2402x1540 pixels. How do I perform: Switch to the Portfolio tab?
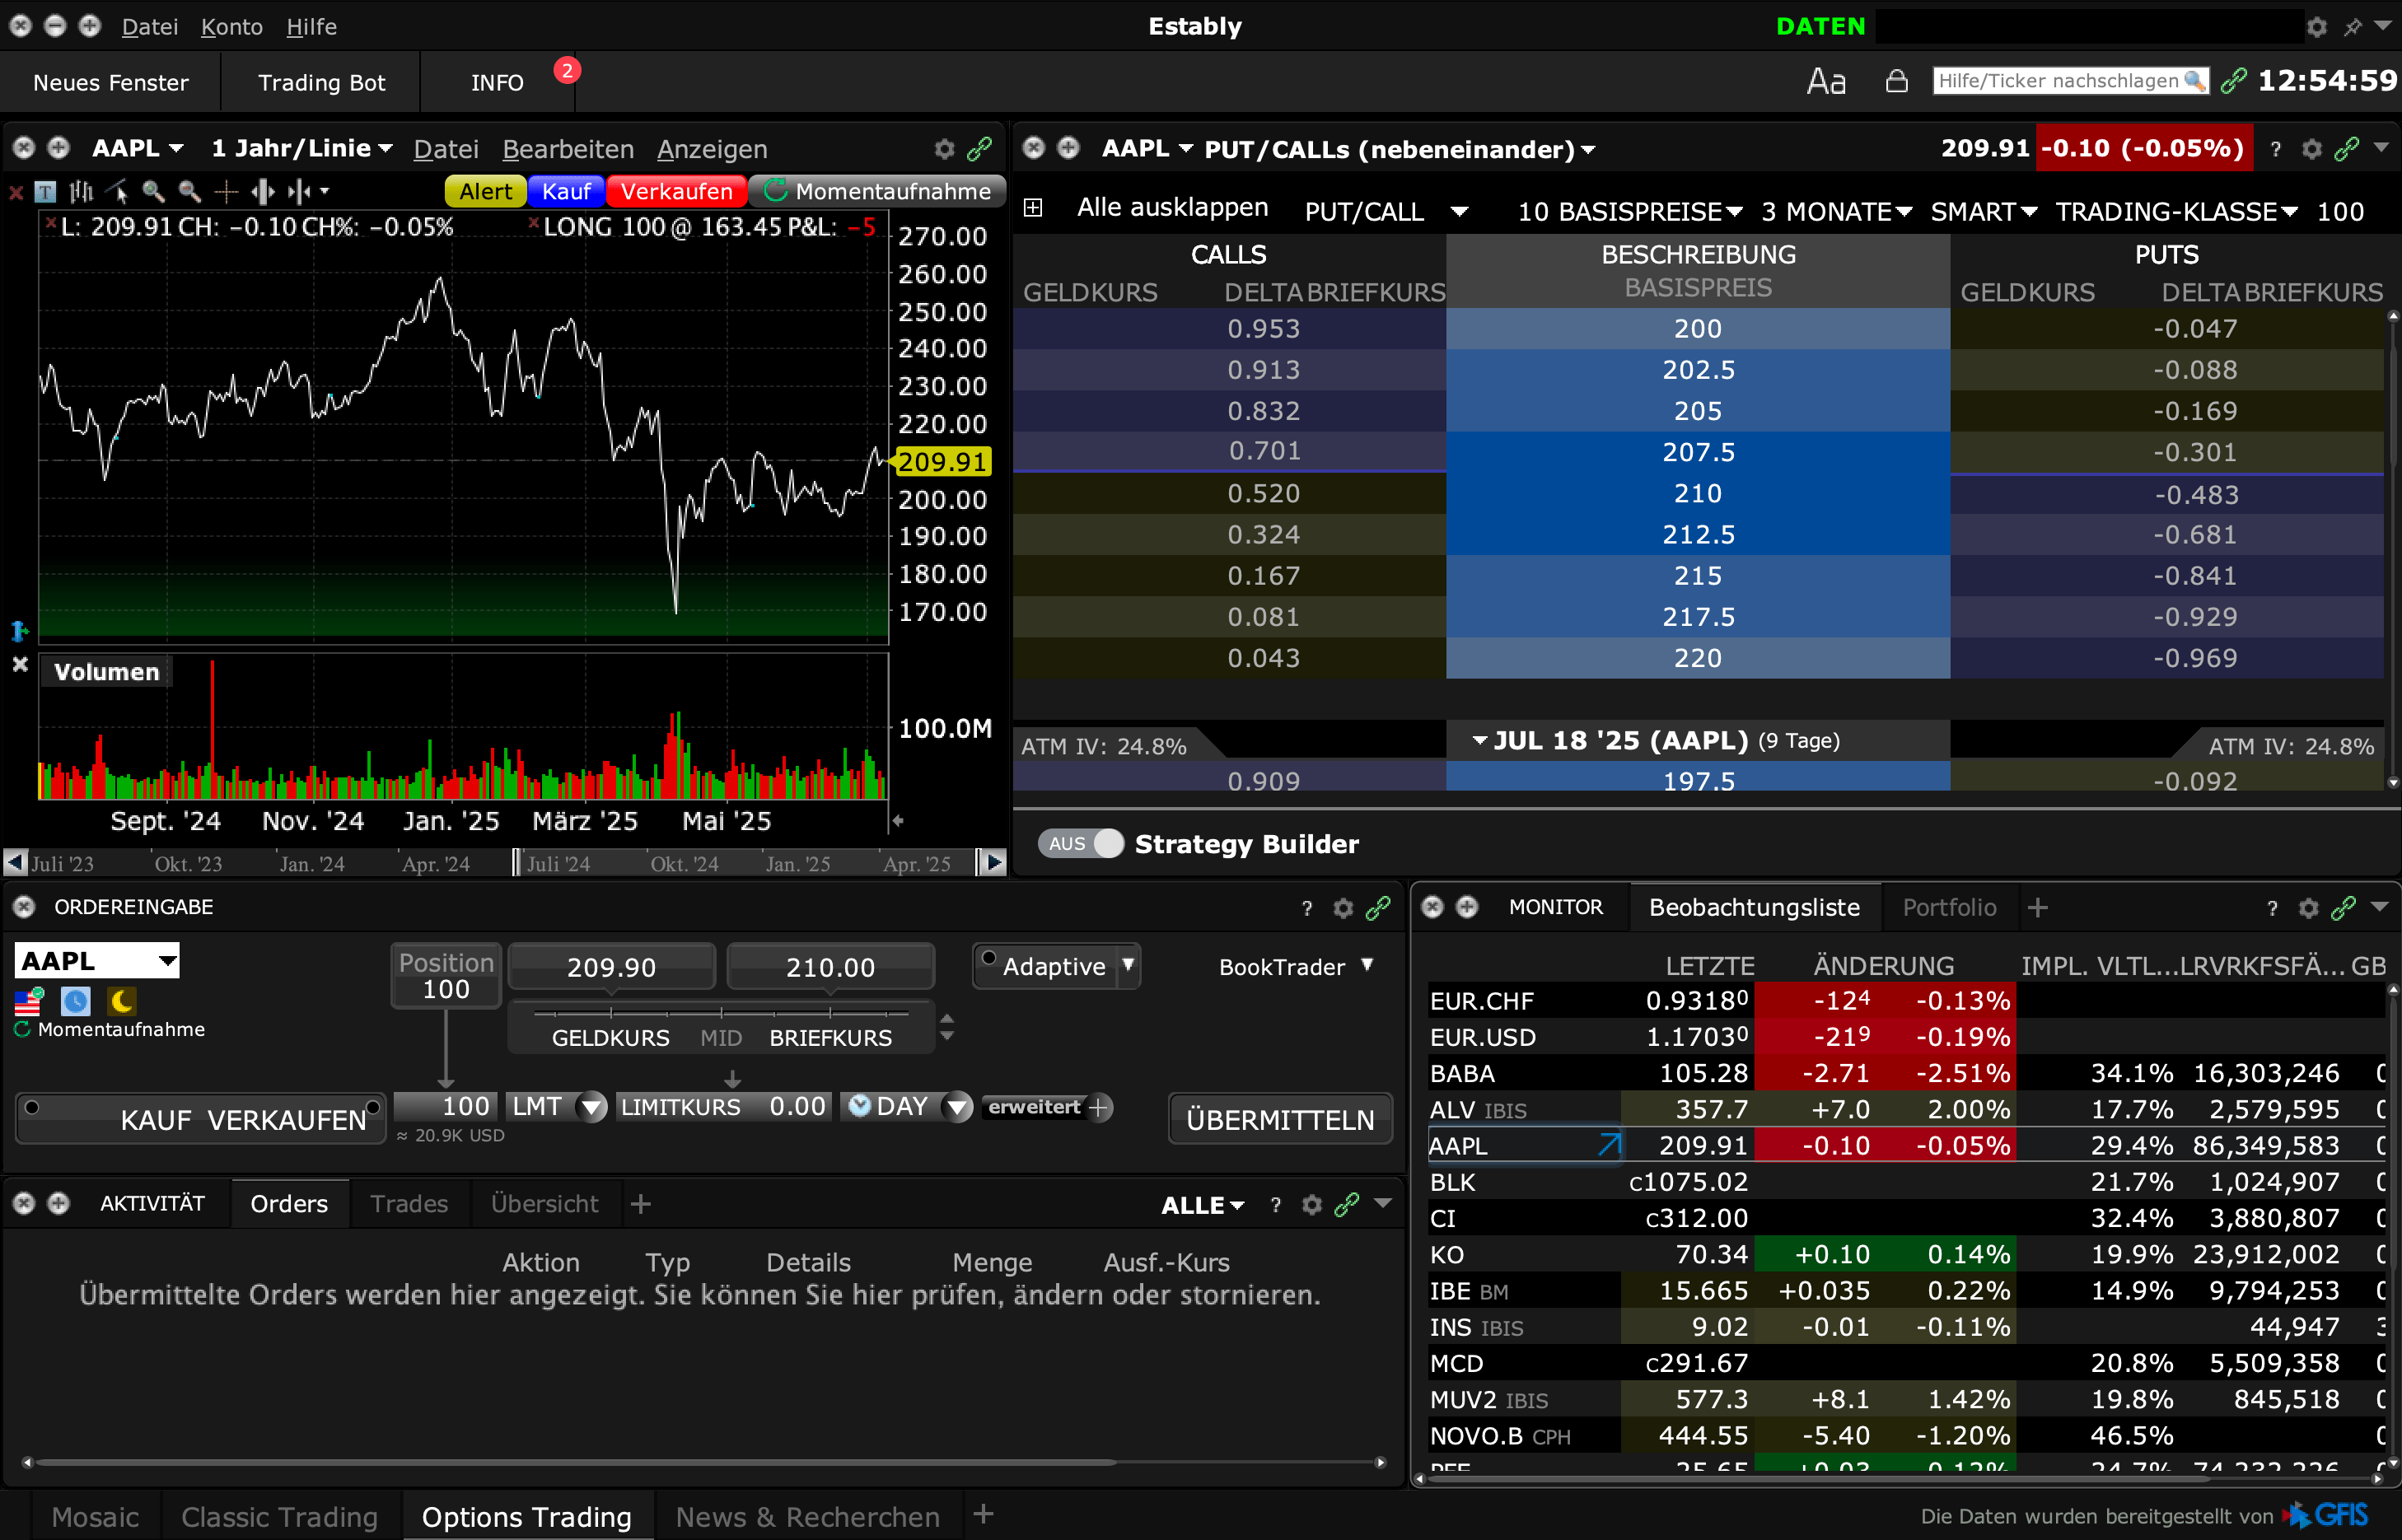click(x=1948, y=907)
